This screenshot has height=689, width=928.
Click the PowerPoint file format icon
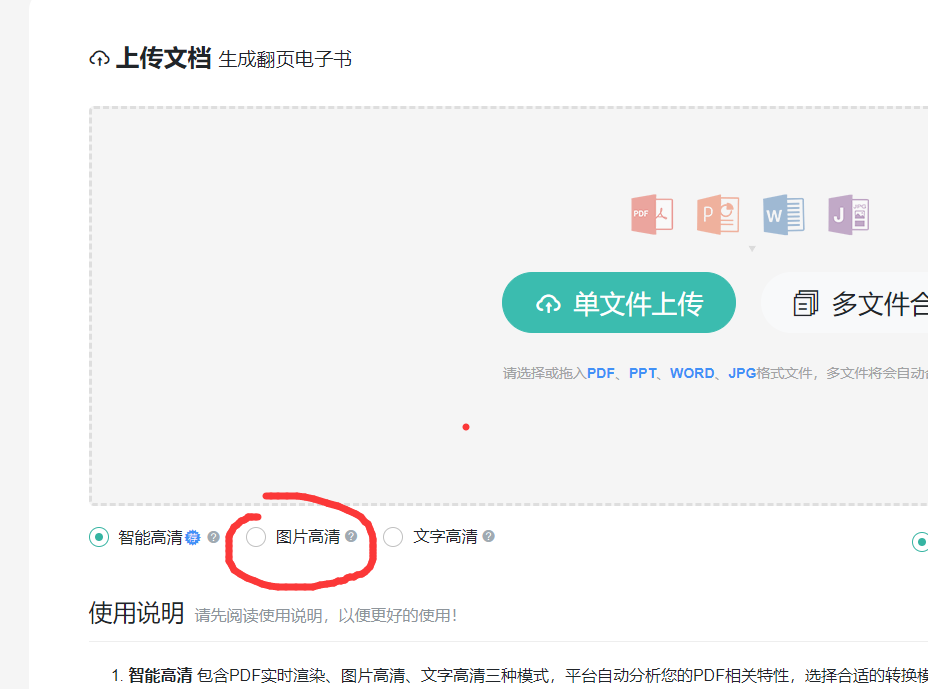[x=717, y=215]
